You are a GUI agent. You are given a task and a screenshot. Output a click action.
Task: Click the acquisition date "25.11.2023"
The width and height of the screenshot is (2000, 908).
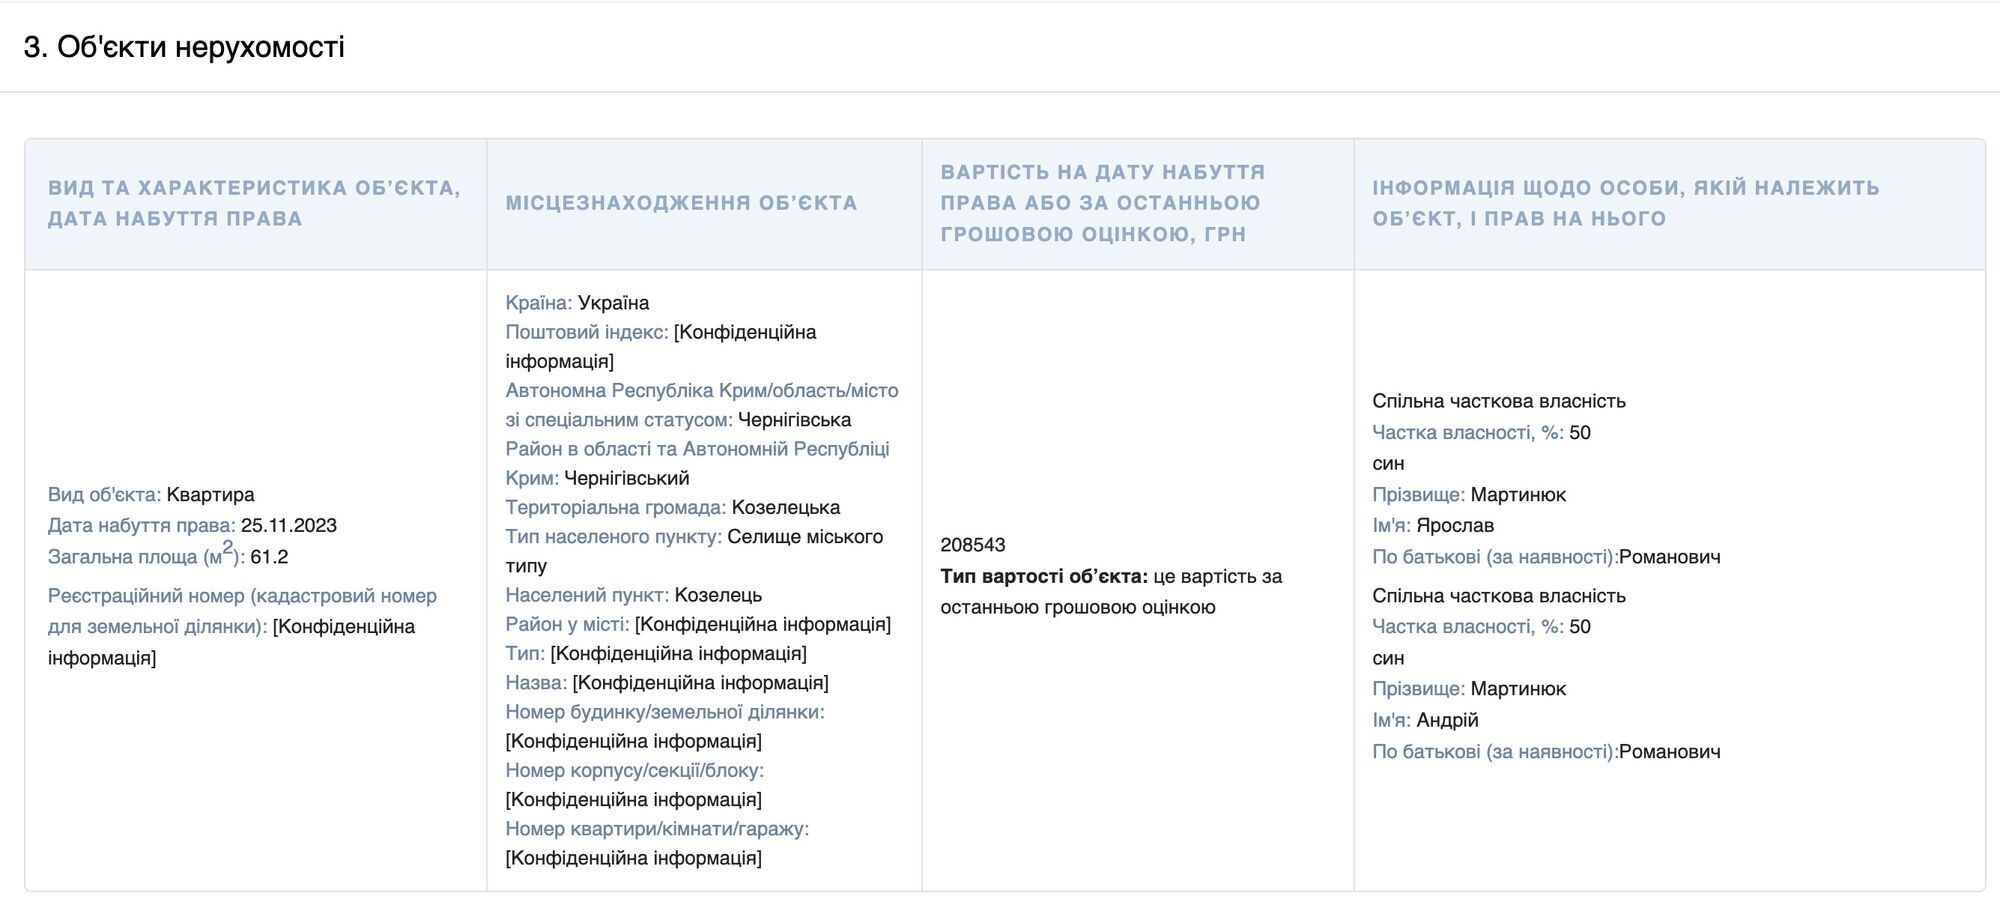pos(289,525)
